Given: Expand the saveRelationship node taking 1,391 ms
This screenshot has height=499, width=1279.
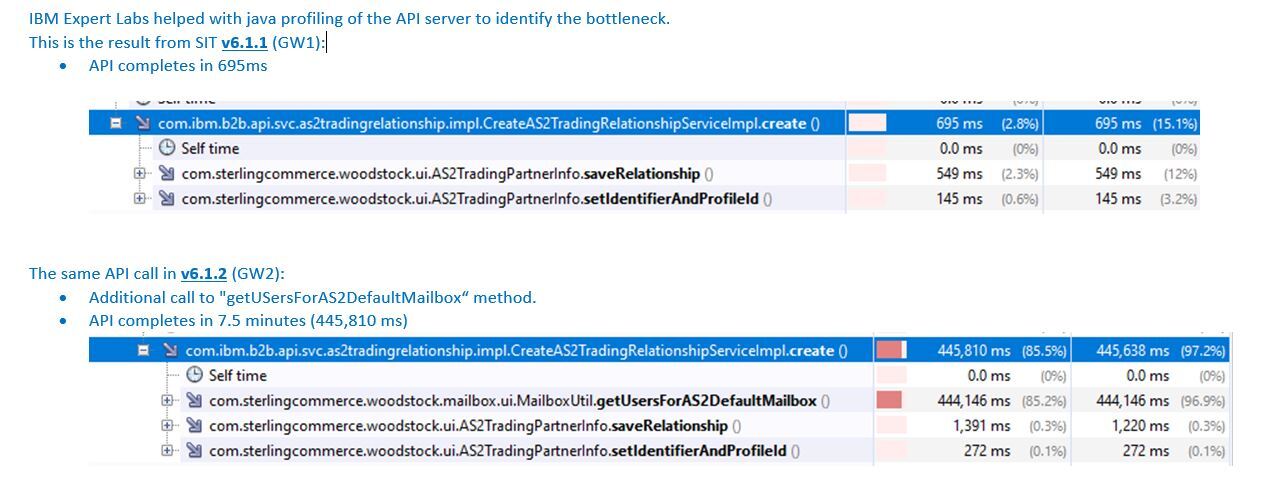Looking at the screenshot, I should (167, 426).
